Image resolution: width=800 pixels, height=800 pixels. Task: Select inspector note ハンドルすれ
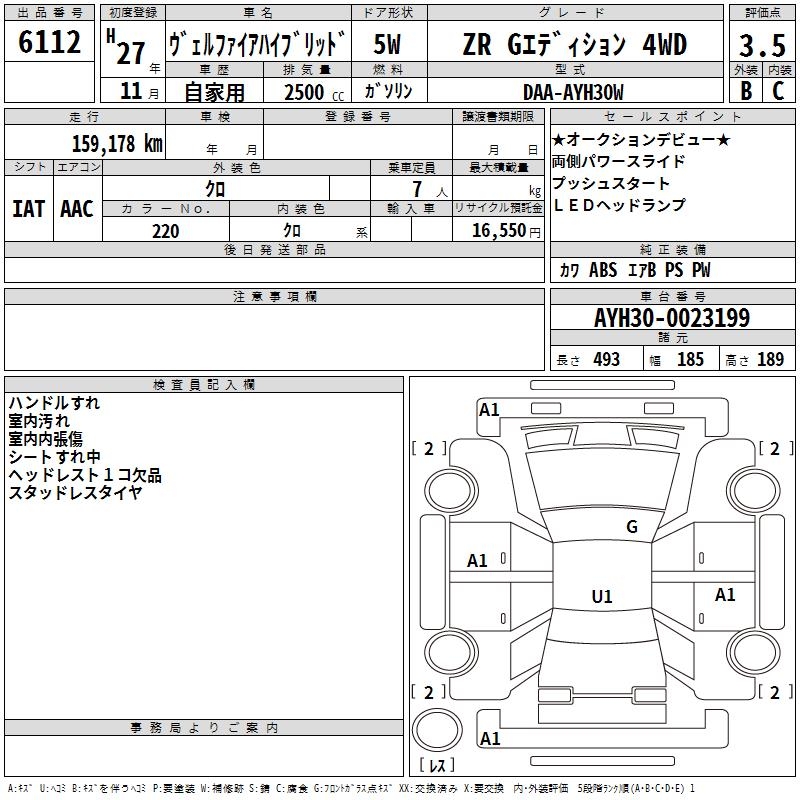tap(54, 403)
